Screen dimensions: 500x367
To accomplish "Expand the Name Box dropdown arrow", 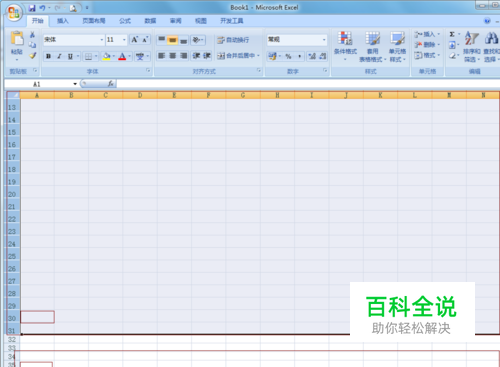I will pyautogui.click(x=75, y=84).
